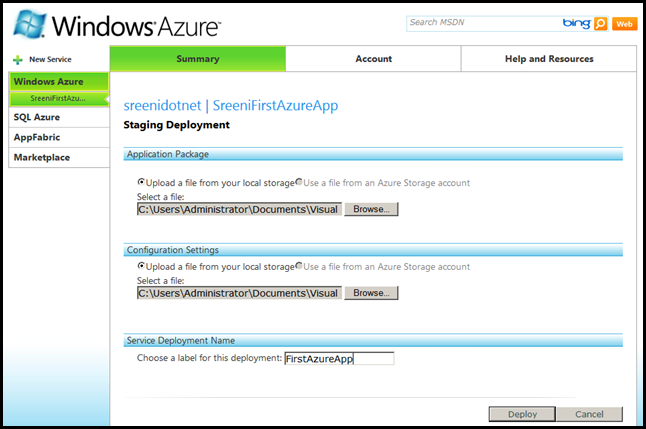The height and width of the screenshot is (429, 646).
Task: Click the orange Bing search magnifier icon
Action: pos(600,23)
